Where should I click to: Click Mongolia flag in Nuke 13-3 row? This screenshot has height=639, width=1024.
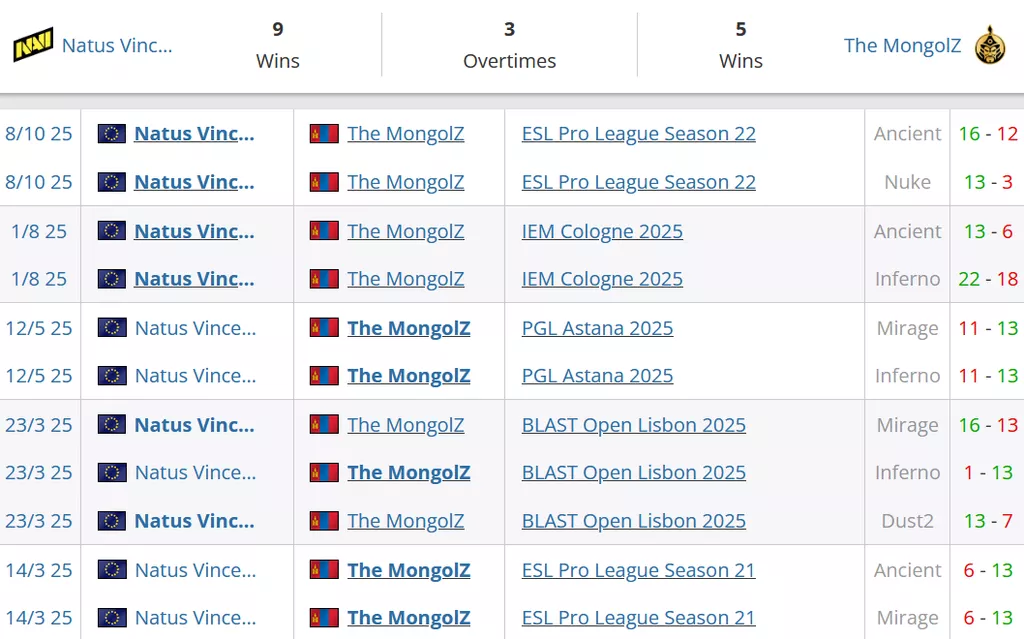[324, 182]
